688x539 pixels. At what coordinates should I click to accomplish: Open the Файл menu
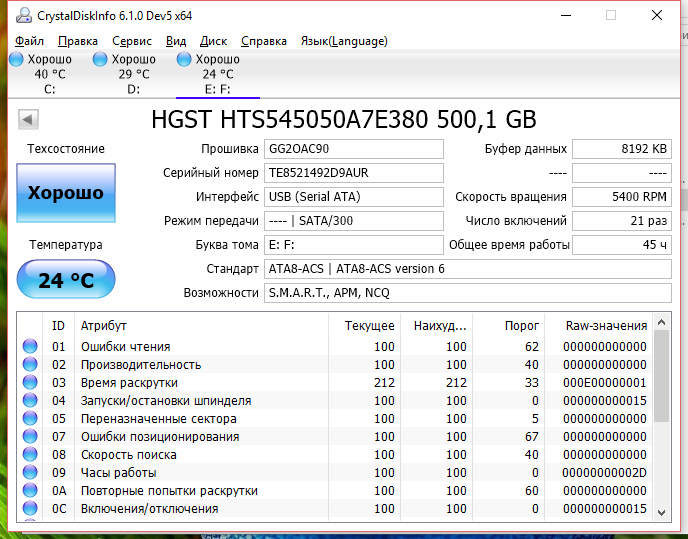click(x=29, y=41)
